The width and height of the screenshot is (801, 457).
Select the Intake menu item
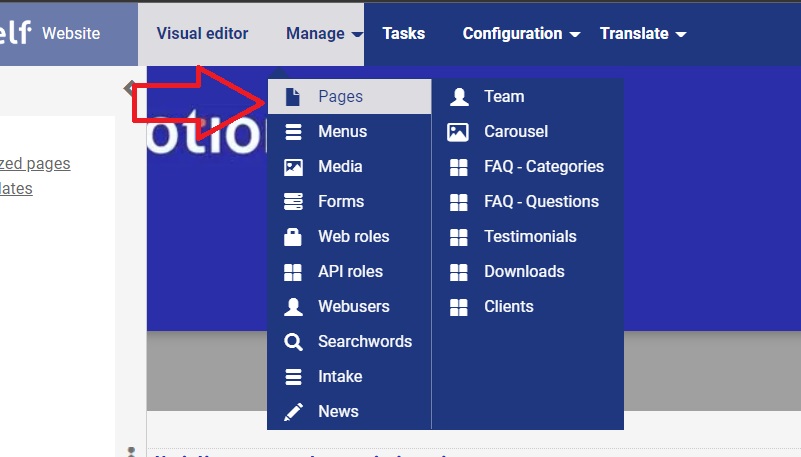[340, 377]
